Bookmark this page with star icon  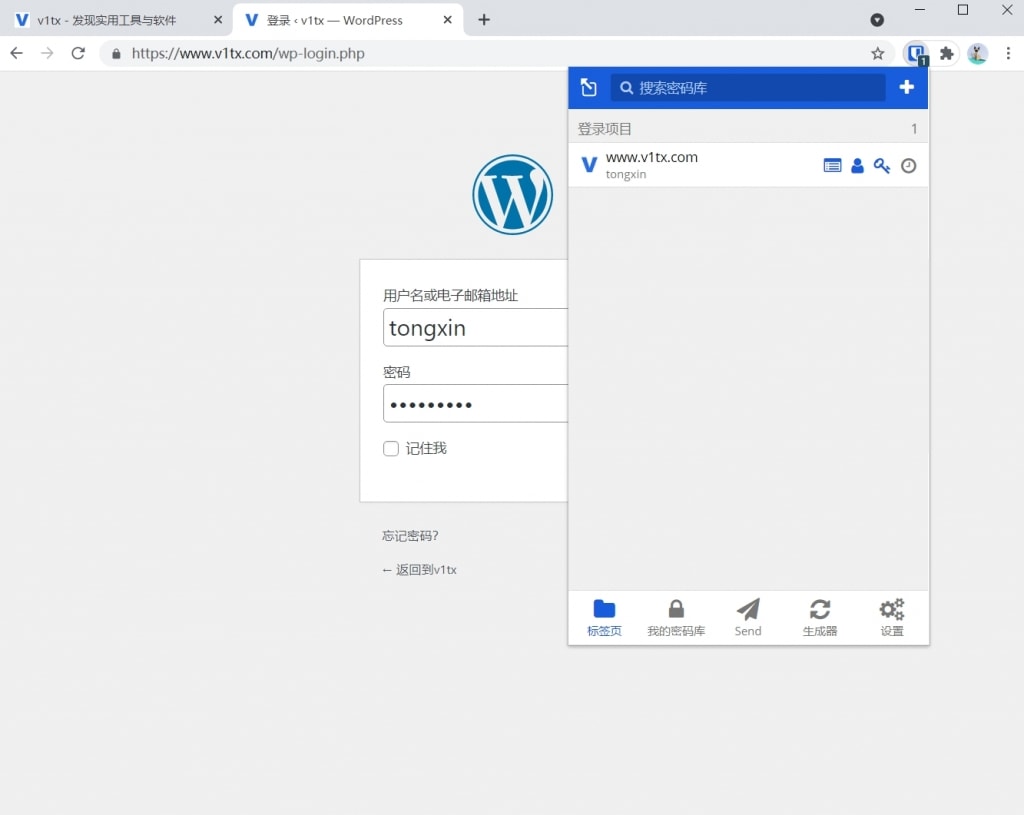click(x=878, y=54)
